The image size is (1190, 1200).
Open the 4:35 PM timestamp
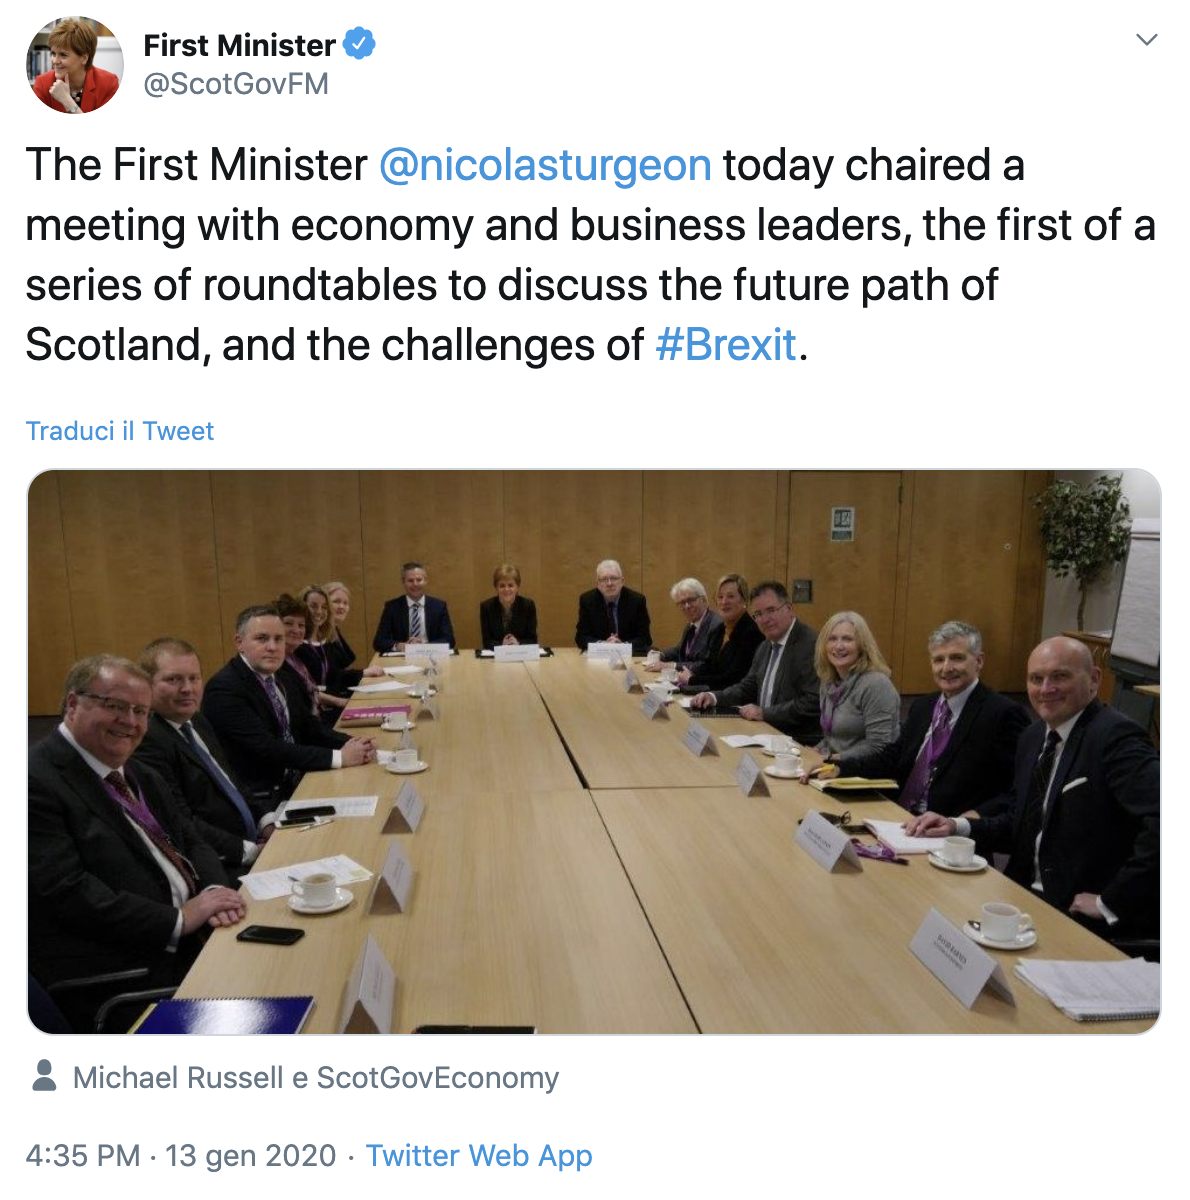point(83,1156)
